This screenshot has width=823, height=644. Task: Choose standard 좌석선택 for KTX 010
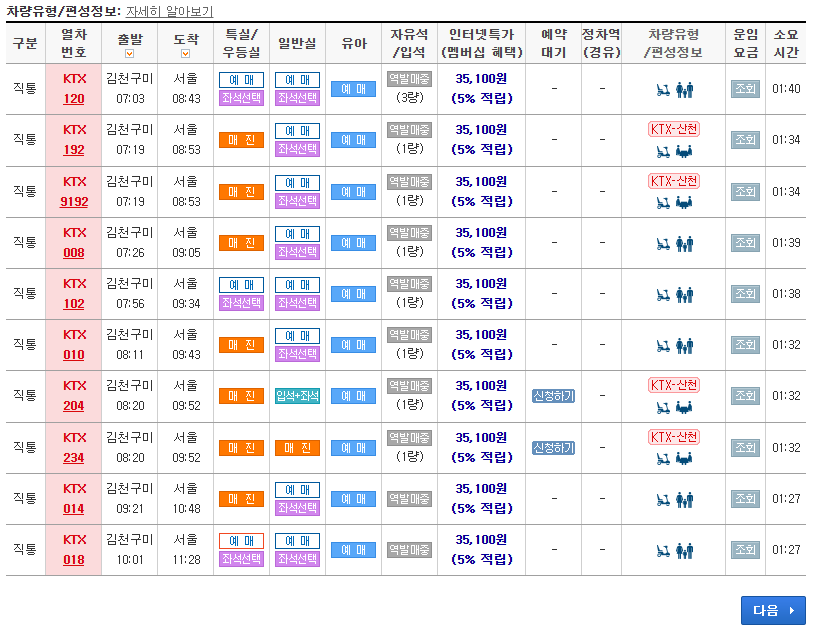click(x=298, y=354)
